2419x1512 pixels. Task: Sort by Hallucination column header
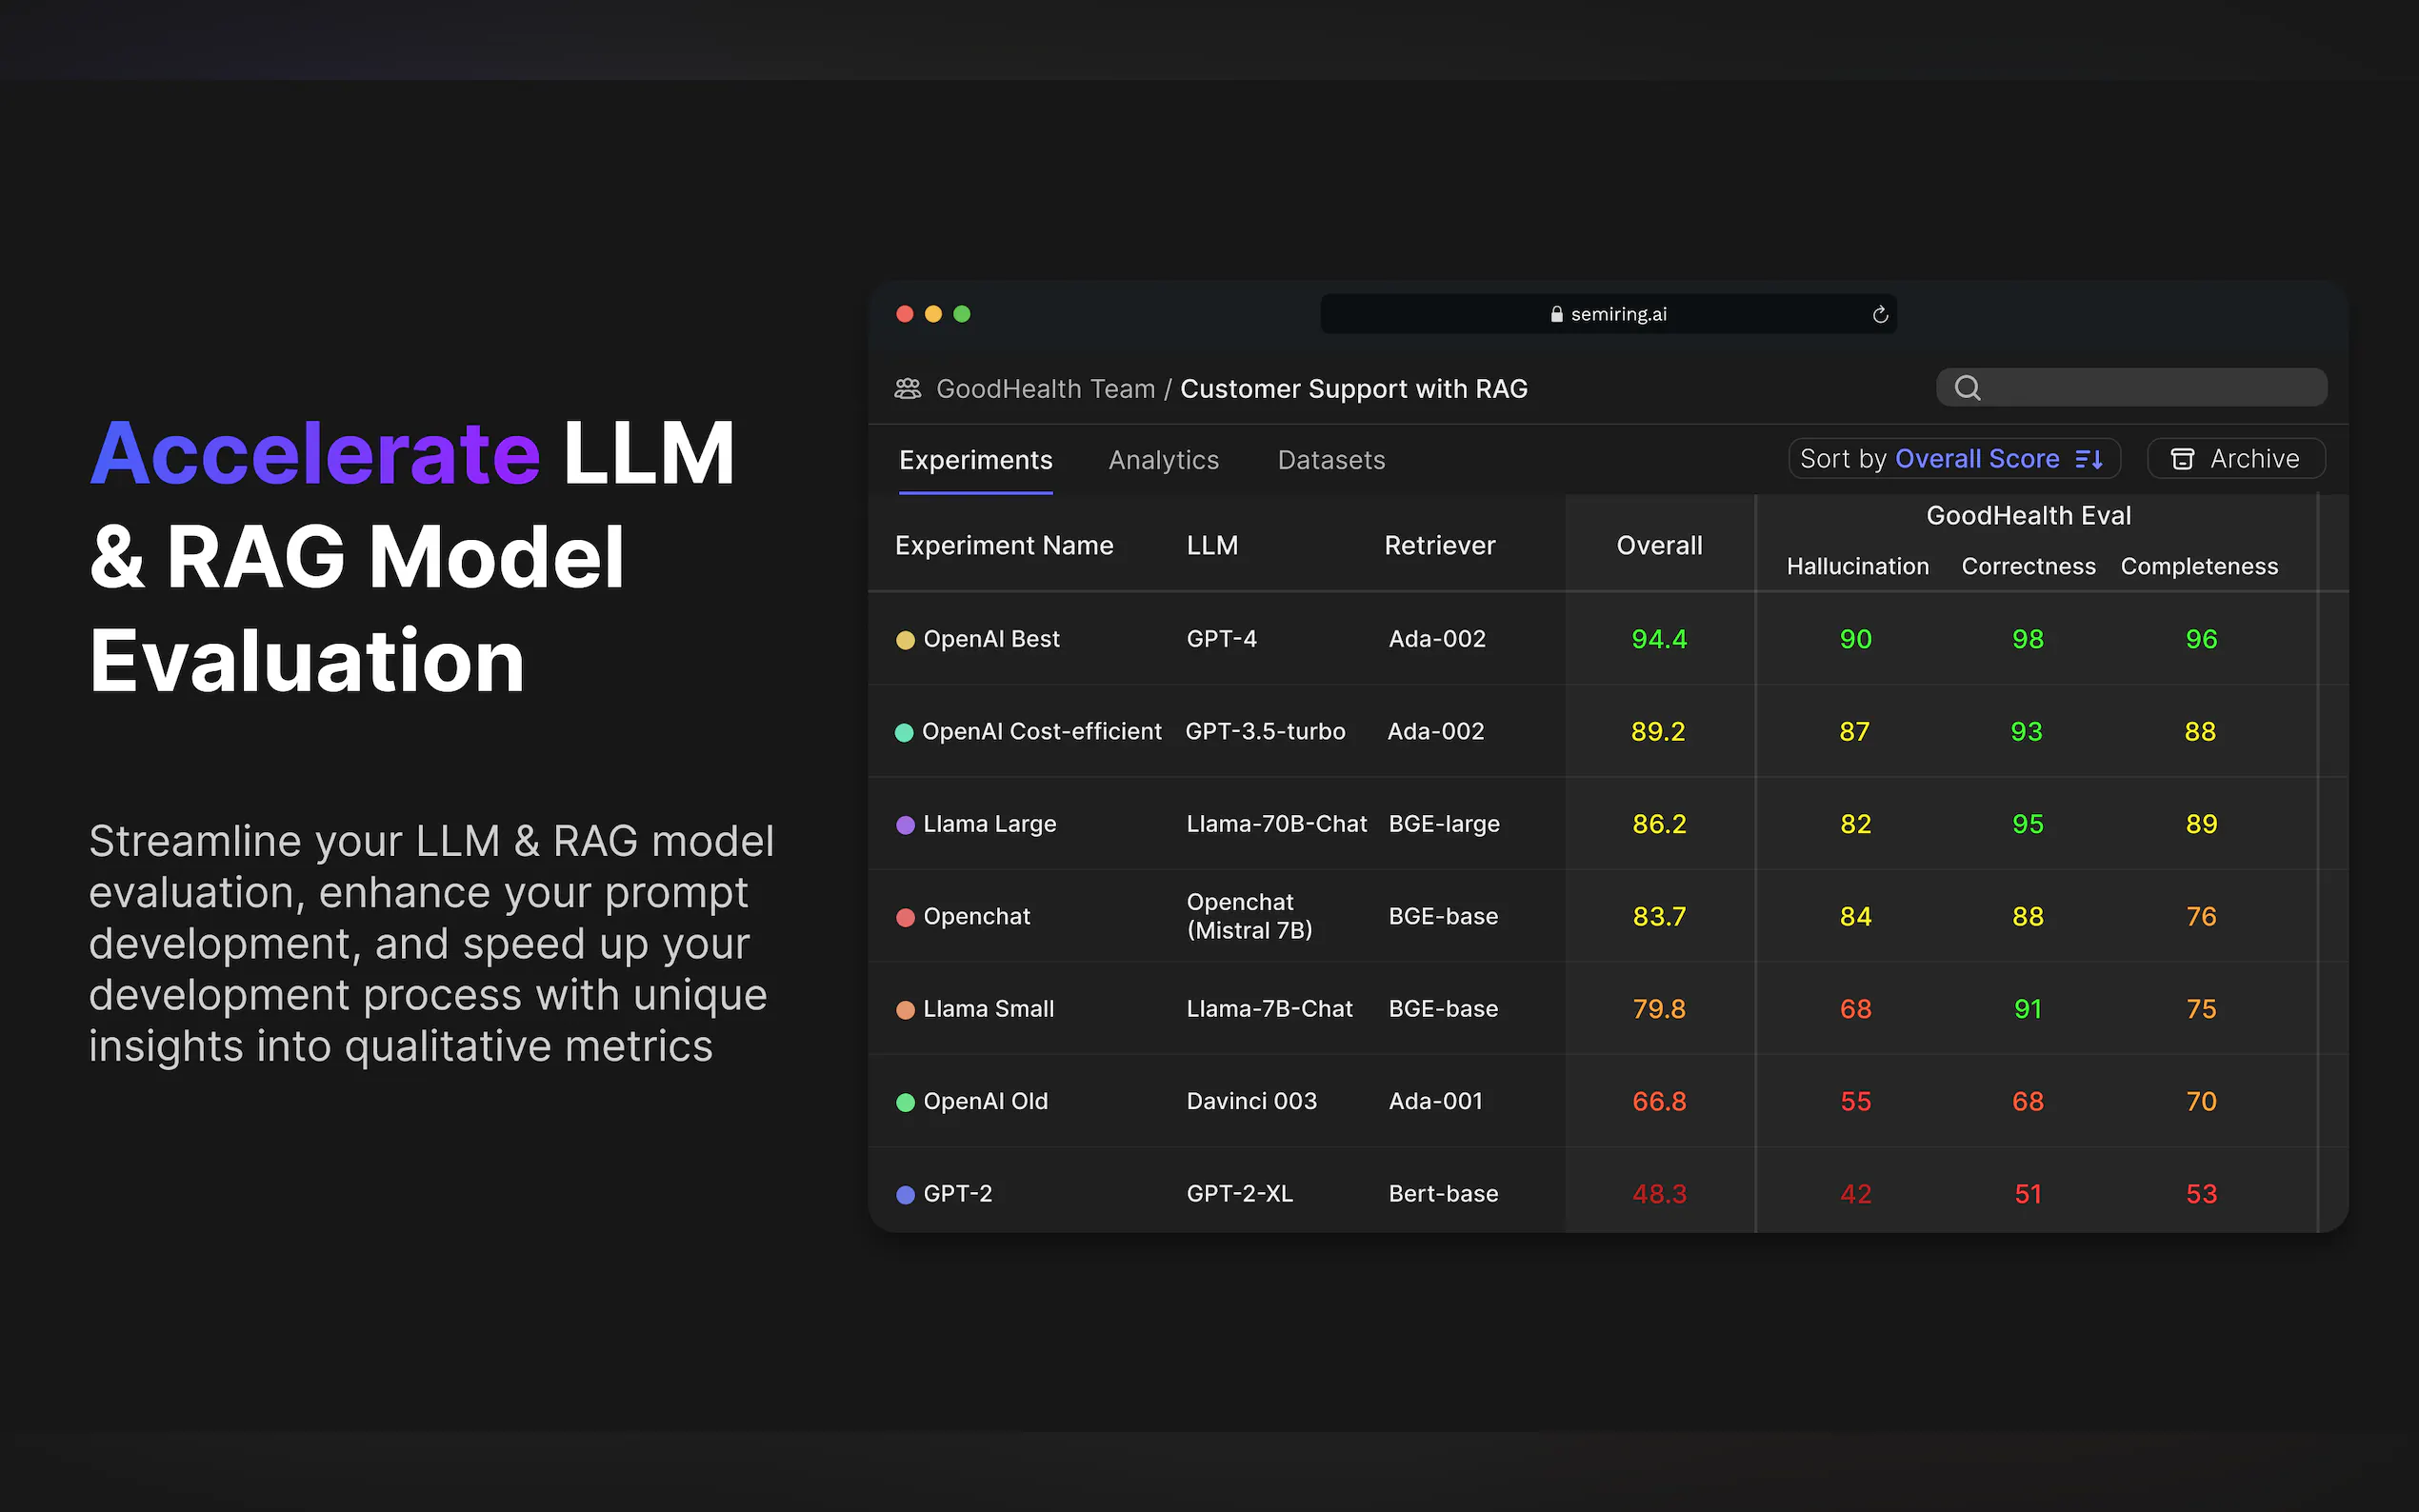(1857, 566)
